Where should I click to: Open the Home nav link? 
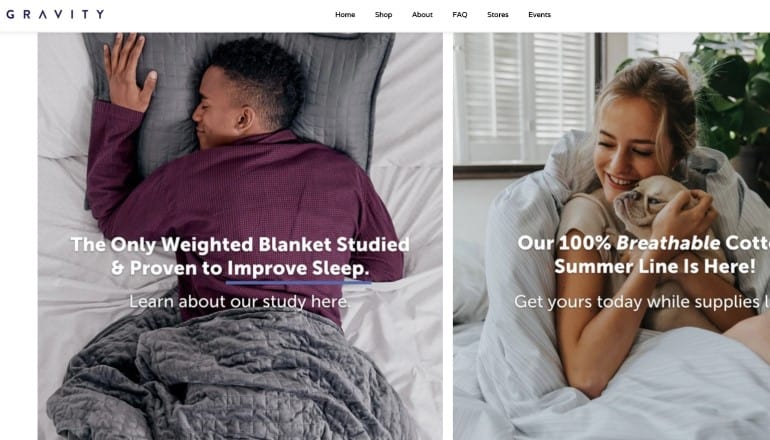(x=345, y=15)
